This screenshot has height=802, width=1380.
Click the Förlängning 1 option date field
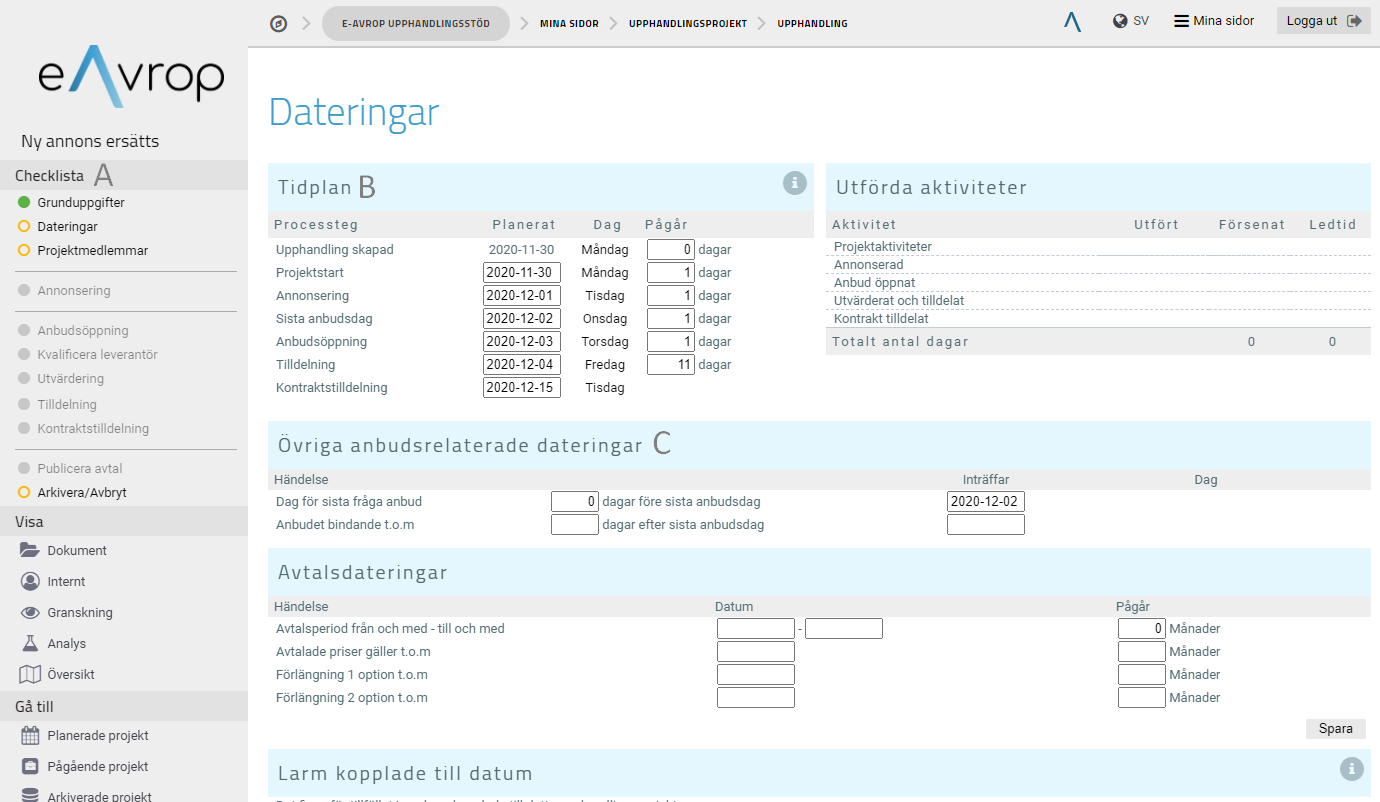click(x=756, y=675)
